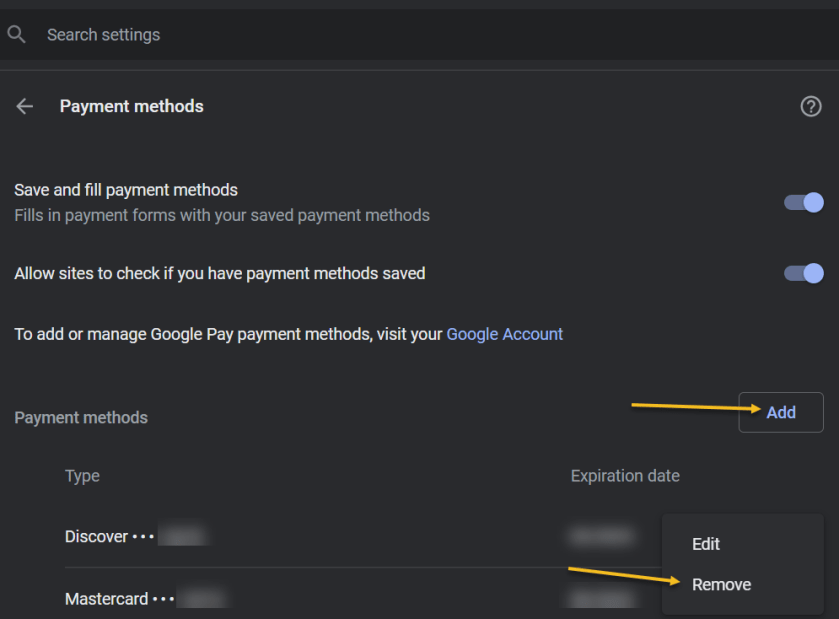Click the Save and fill payment methods label
839x619 pixels.
click(x=126, y=190)
